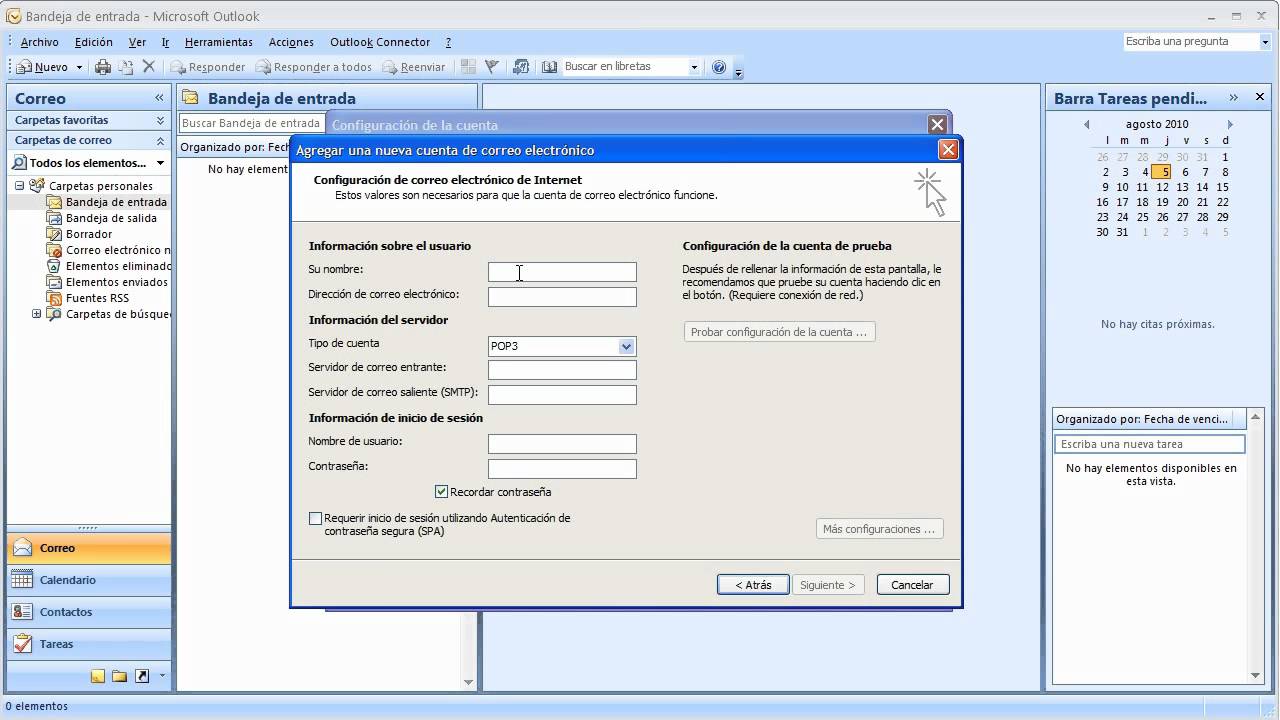1280x720 pixels.
Task: Open the Buscar en libretas dropdown arrow
Action: coord(694,67)
